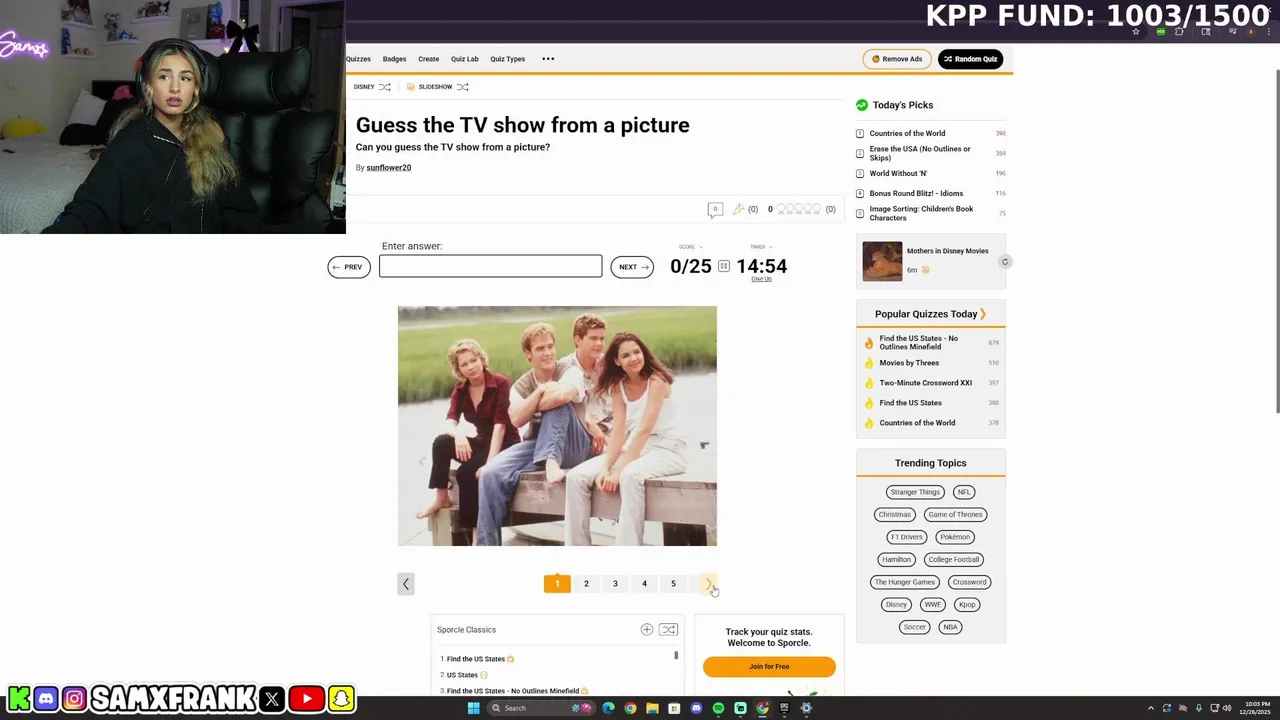This screenshot has width=1280, height=720.
Task: Click the pause icon beside the score
Action: tap(724, 266)
